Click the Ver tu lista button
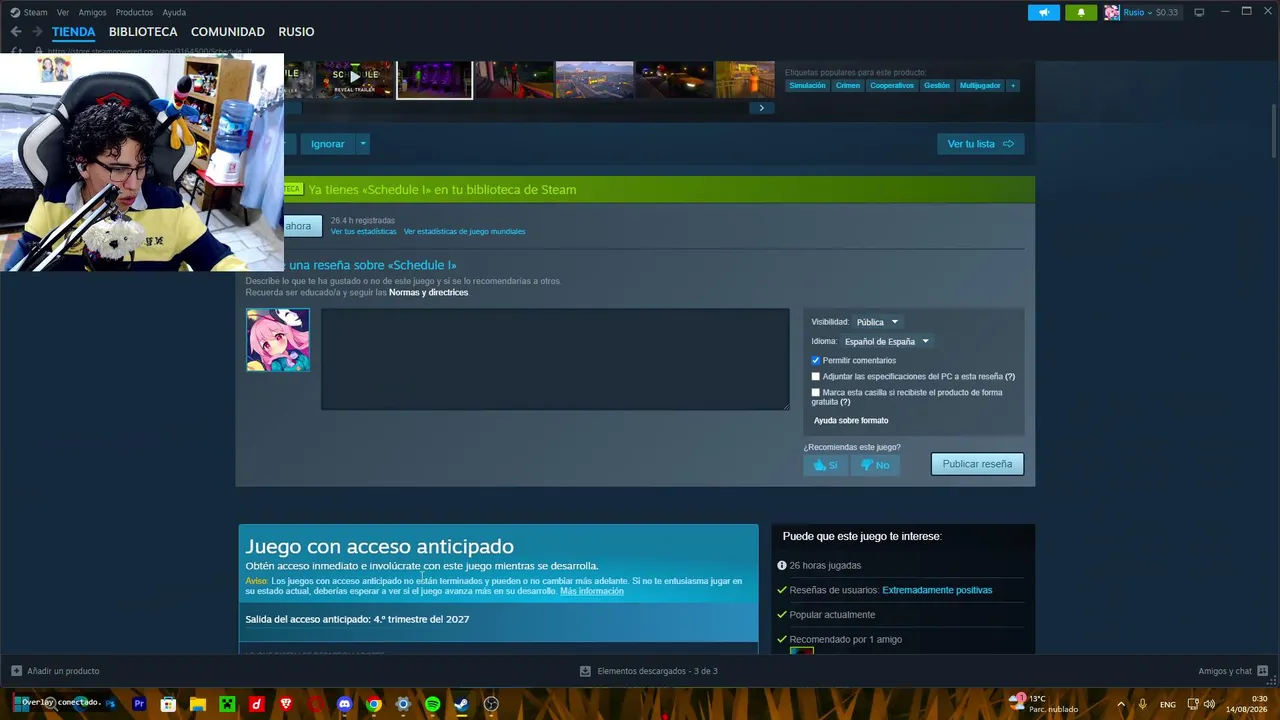The image size is (1280, 720). point(980,144)
